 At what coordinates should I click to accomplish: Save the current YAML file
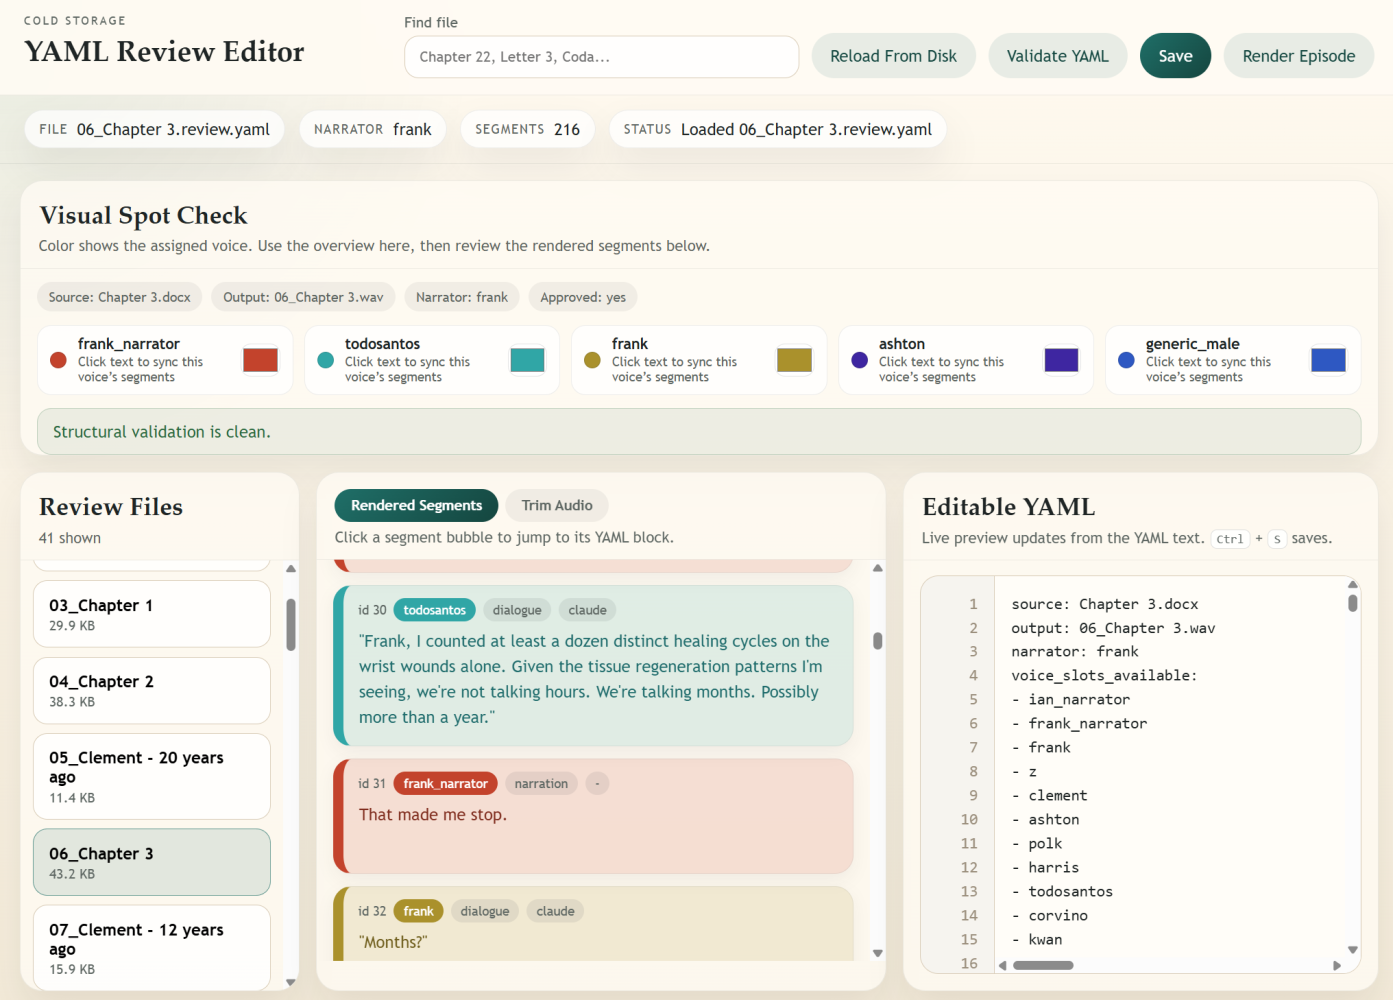click(x=1175, y=56)
